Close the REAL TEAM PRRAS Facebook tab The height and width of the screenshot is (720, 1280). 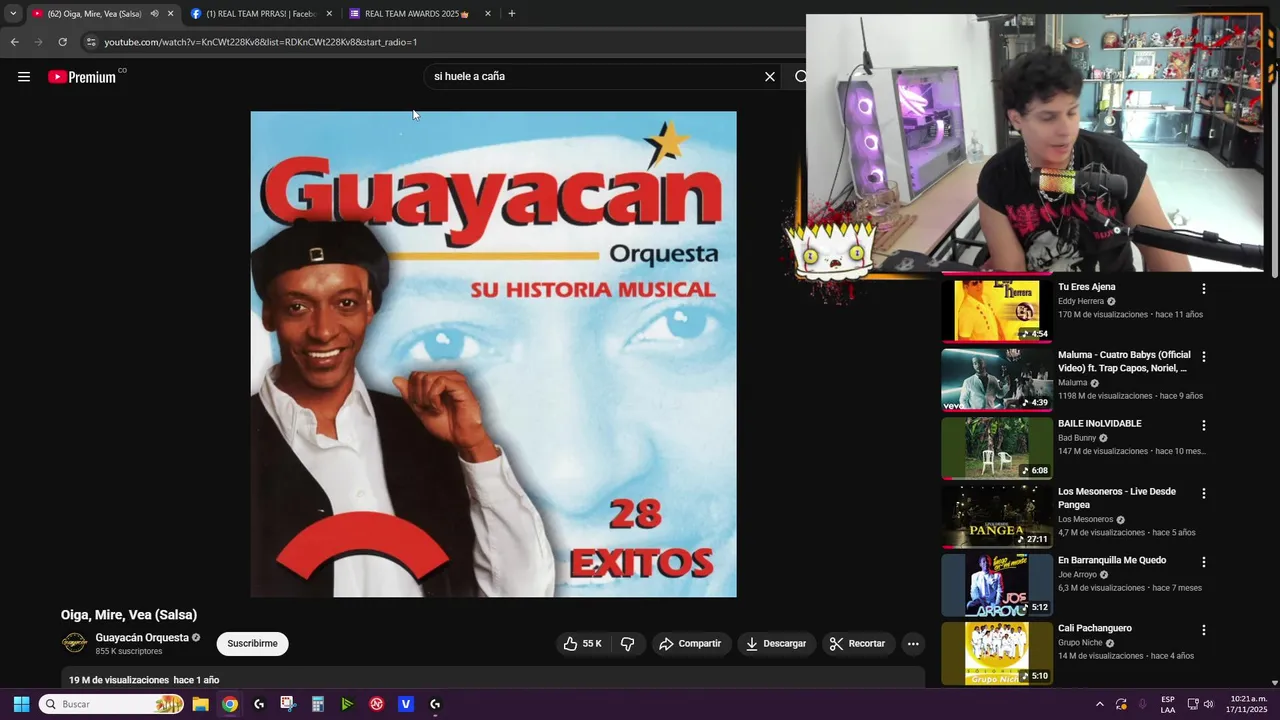pyautogui.click(x=329, y=14)
